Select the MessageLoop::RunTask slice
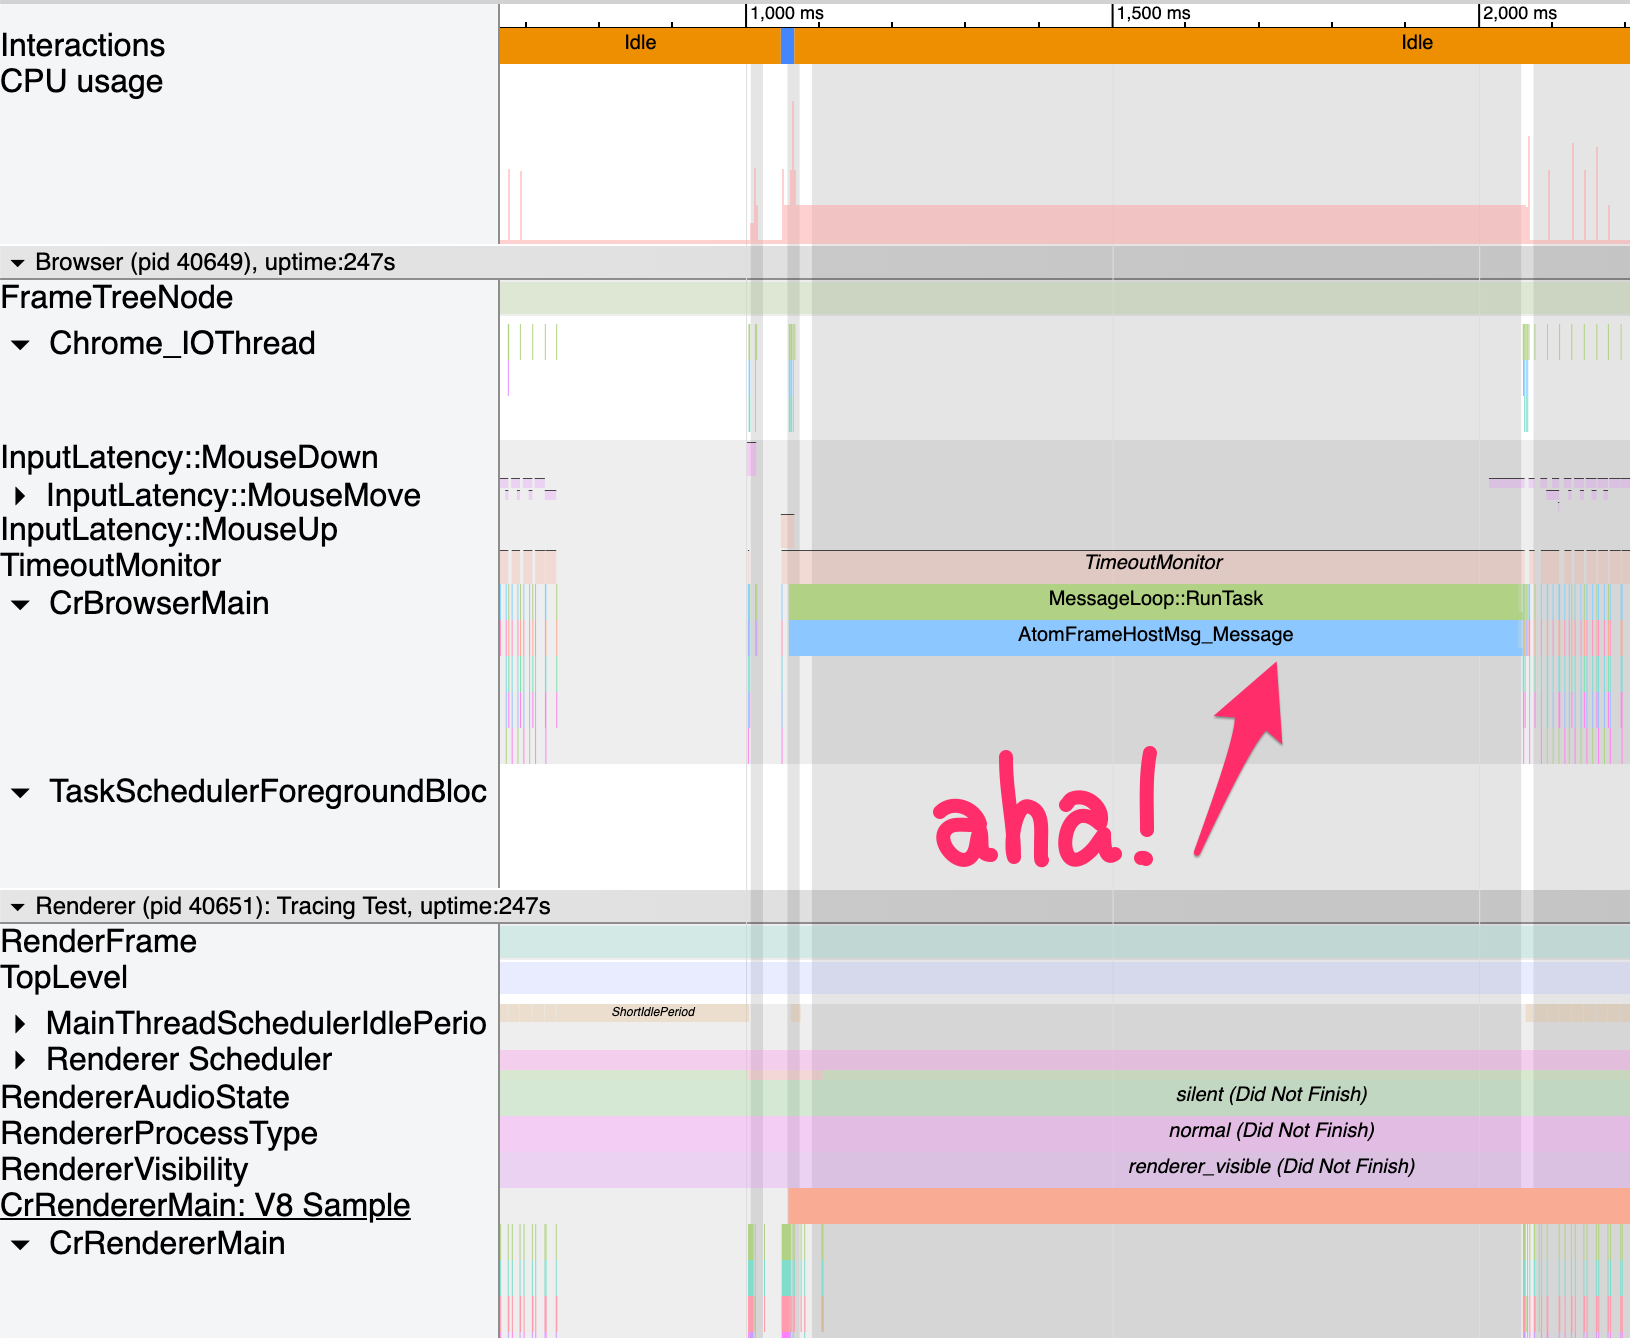The width and height of the screenshot is (1630, 1338). (1155, 601)
